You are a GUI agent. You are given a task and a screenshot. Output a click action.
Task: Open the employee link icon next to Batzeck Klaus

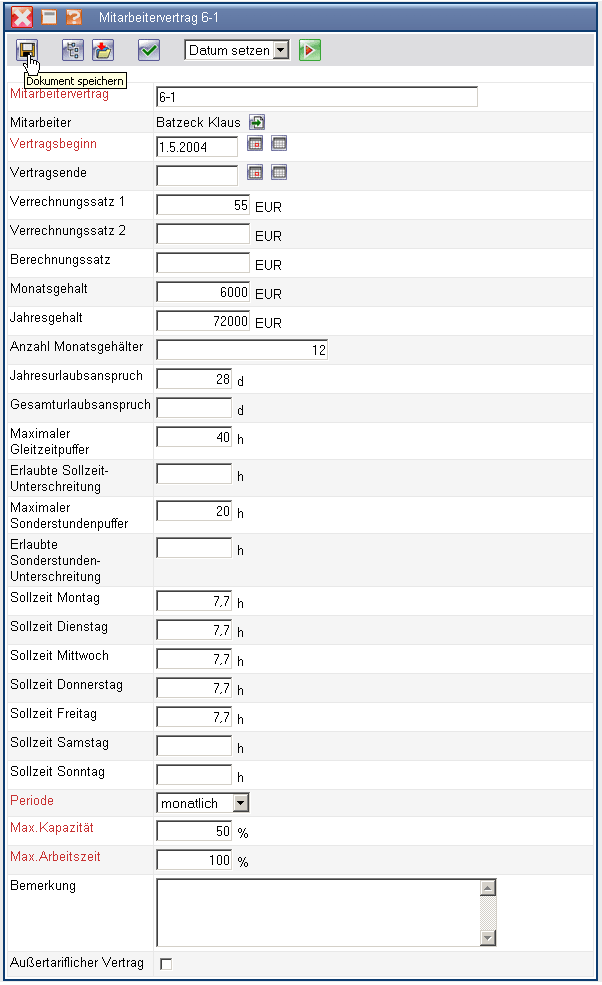[257, 122]
